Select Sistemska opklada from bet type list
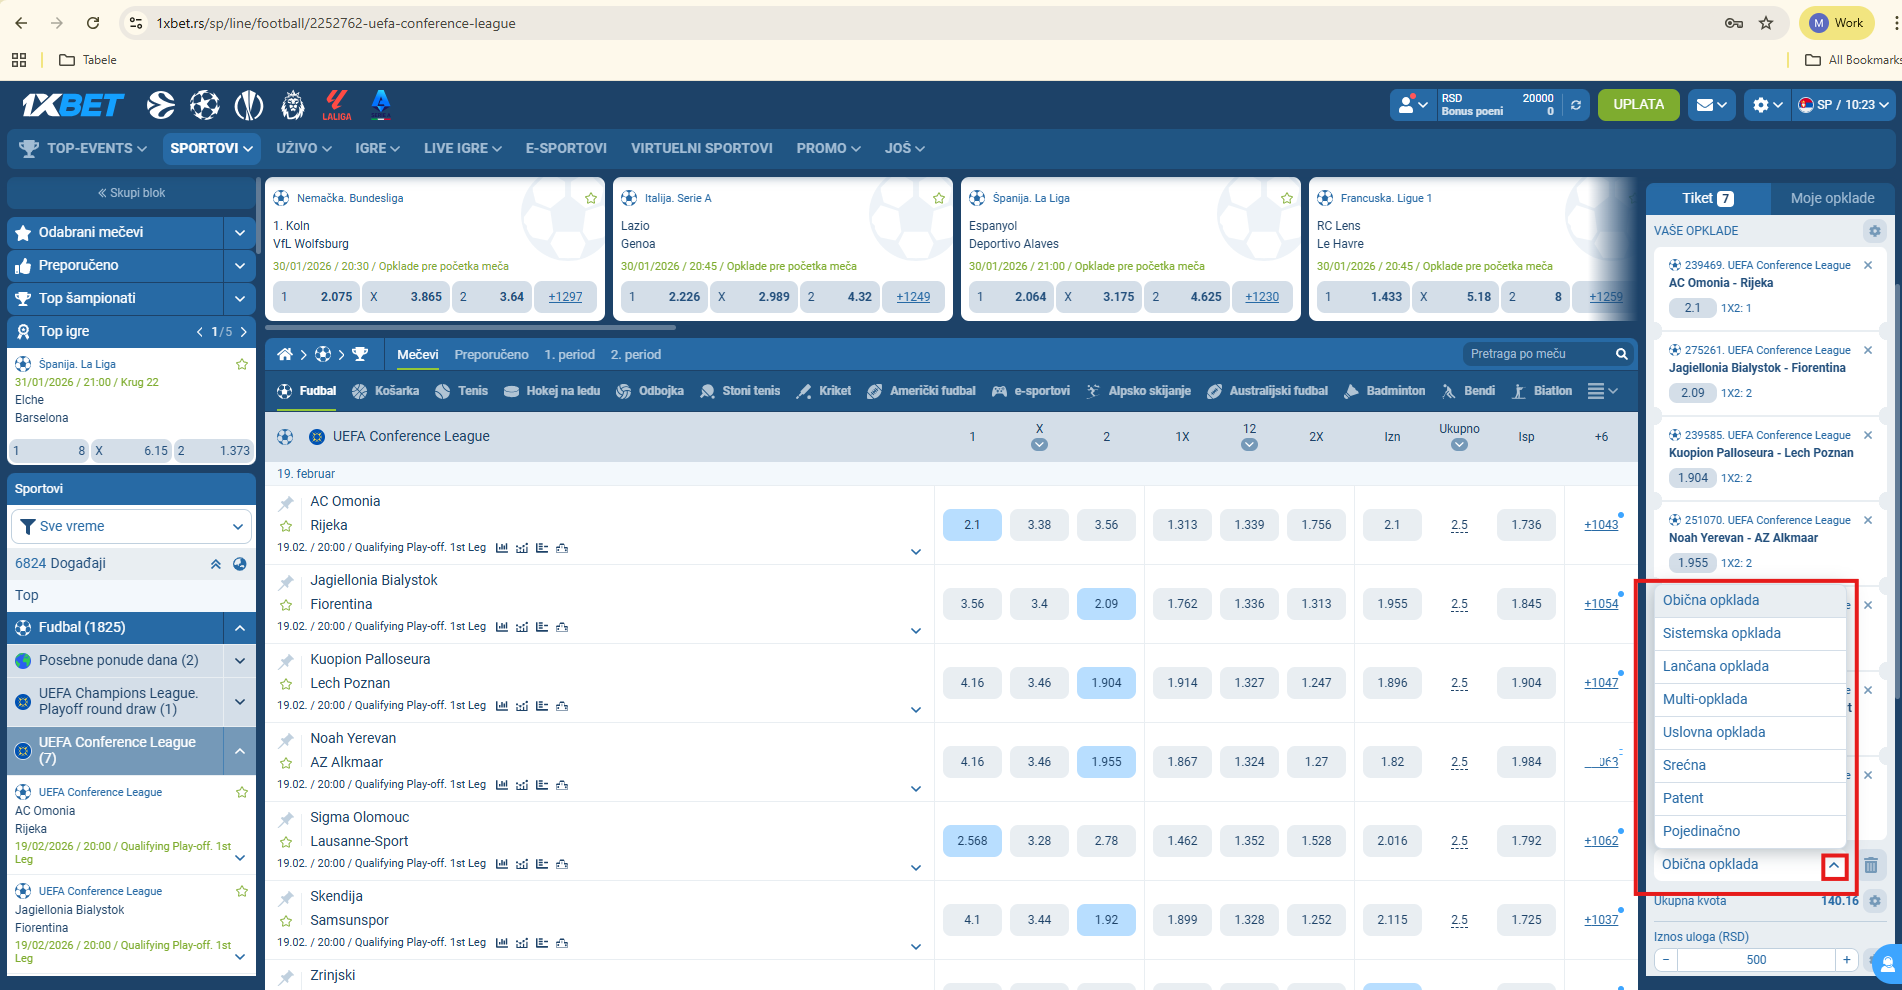This screenshot has height=990, width=1902. pyautogui.click(x=1721, y=633)
